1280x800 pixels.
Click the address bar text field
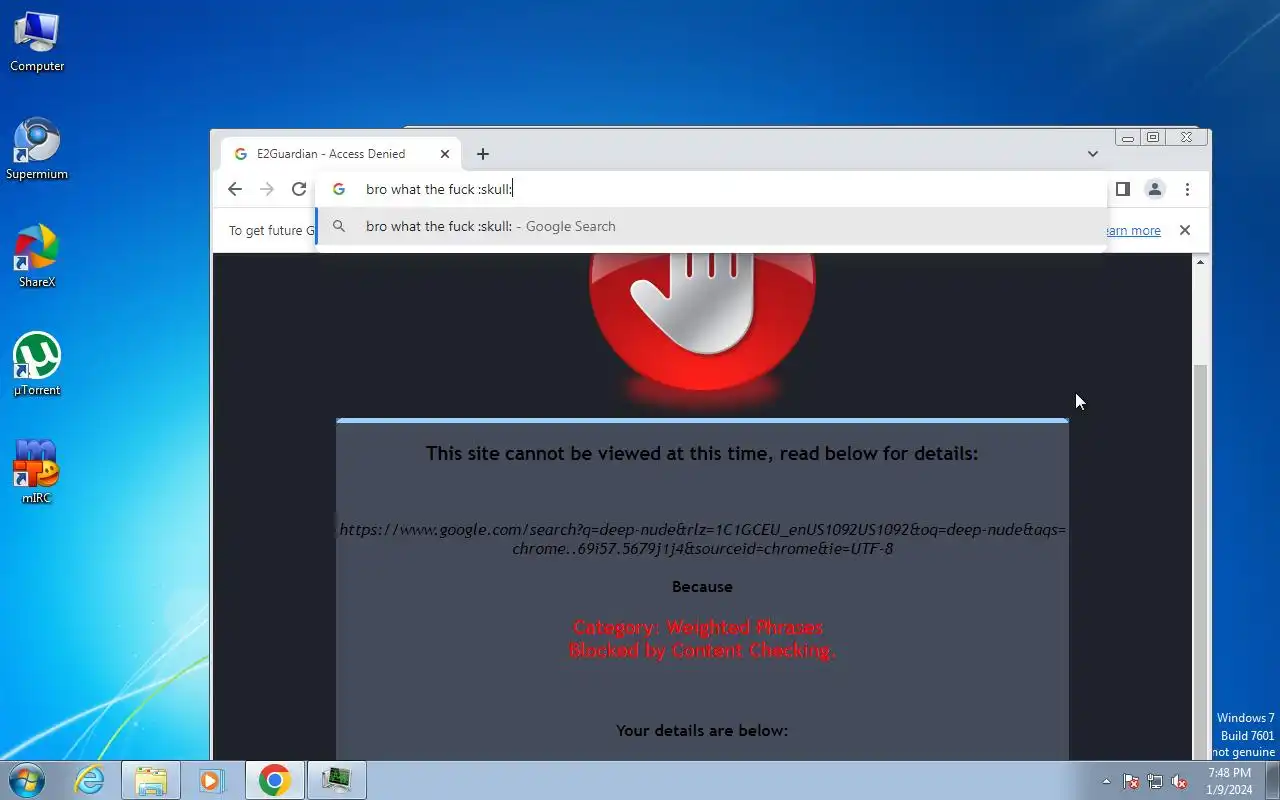tap(710, 189)
